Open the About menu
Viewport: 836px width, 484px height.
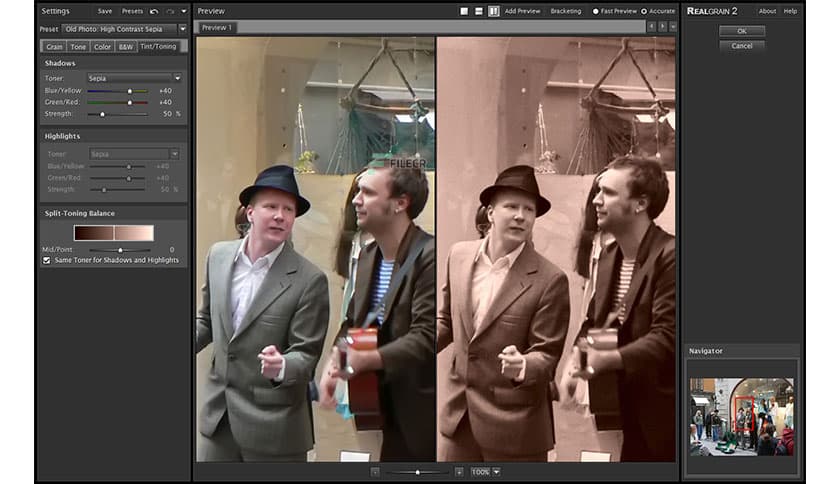pyautogui.click(x=767, y=11)
